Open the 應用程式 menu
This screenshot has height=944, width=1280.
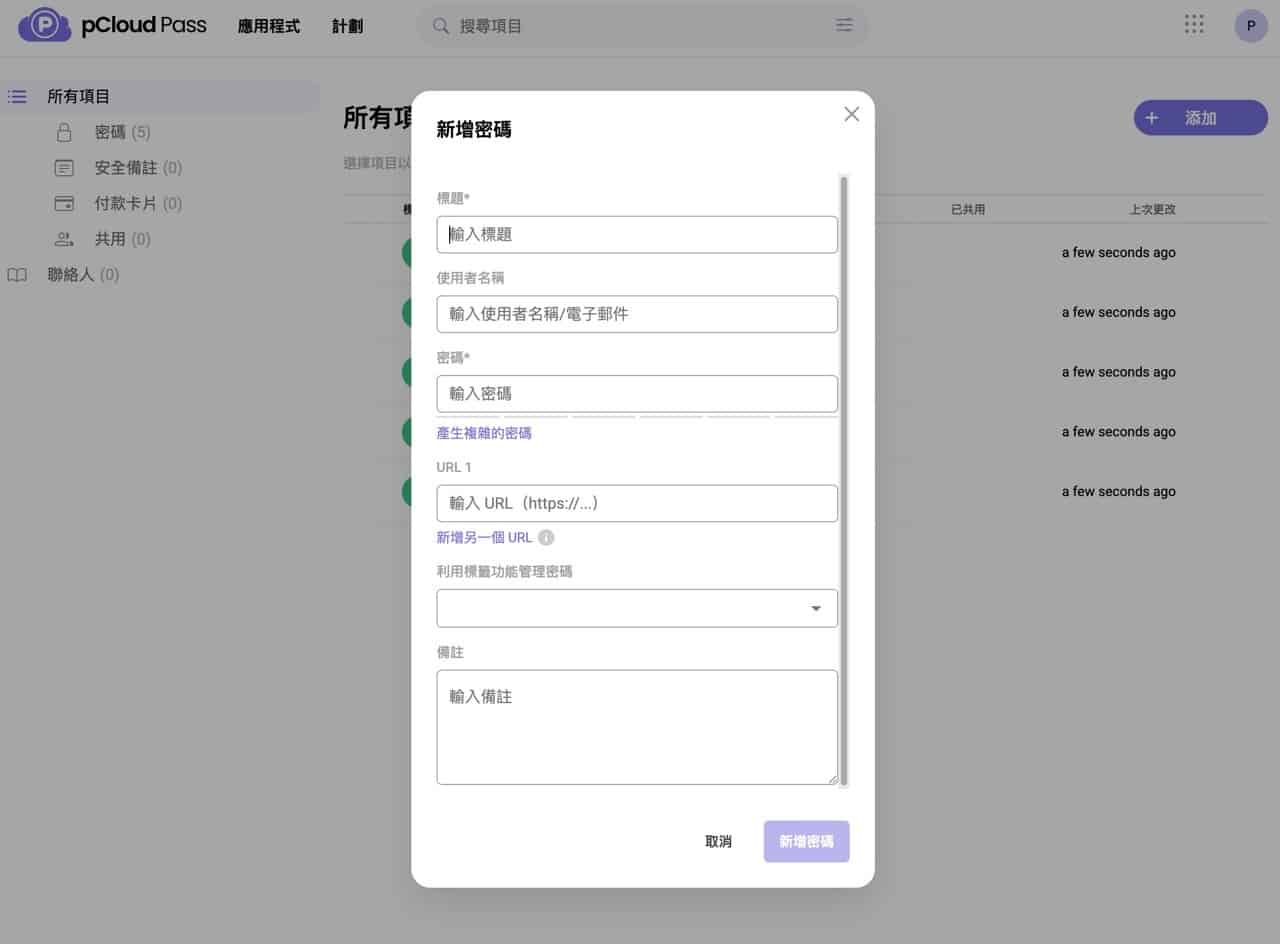tap(269, 27)
